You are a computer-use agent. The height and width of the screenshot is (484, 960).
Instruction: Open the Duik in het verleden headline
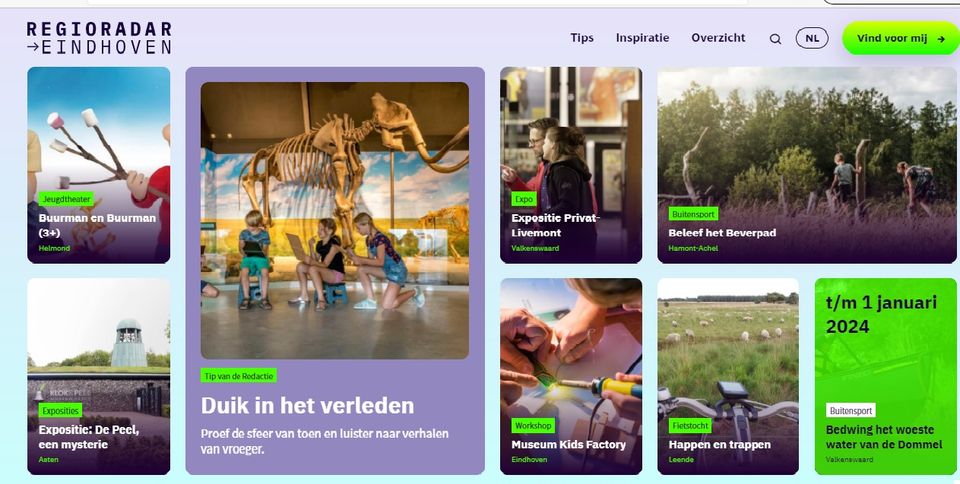tap(307, 406)
